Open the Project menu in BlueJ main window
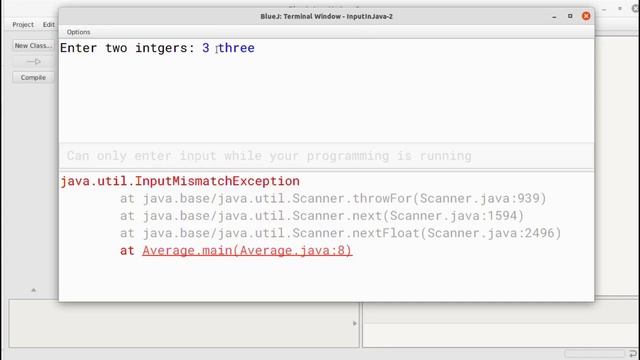640x360 pixels. (x=23, y=24)
